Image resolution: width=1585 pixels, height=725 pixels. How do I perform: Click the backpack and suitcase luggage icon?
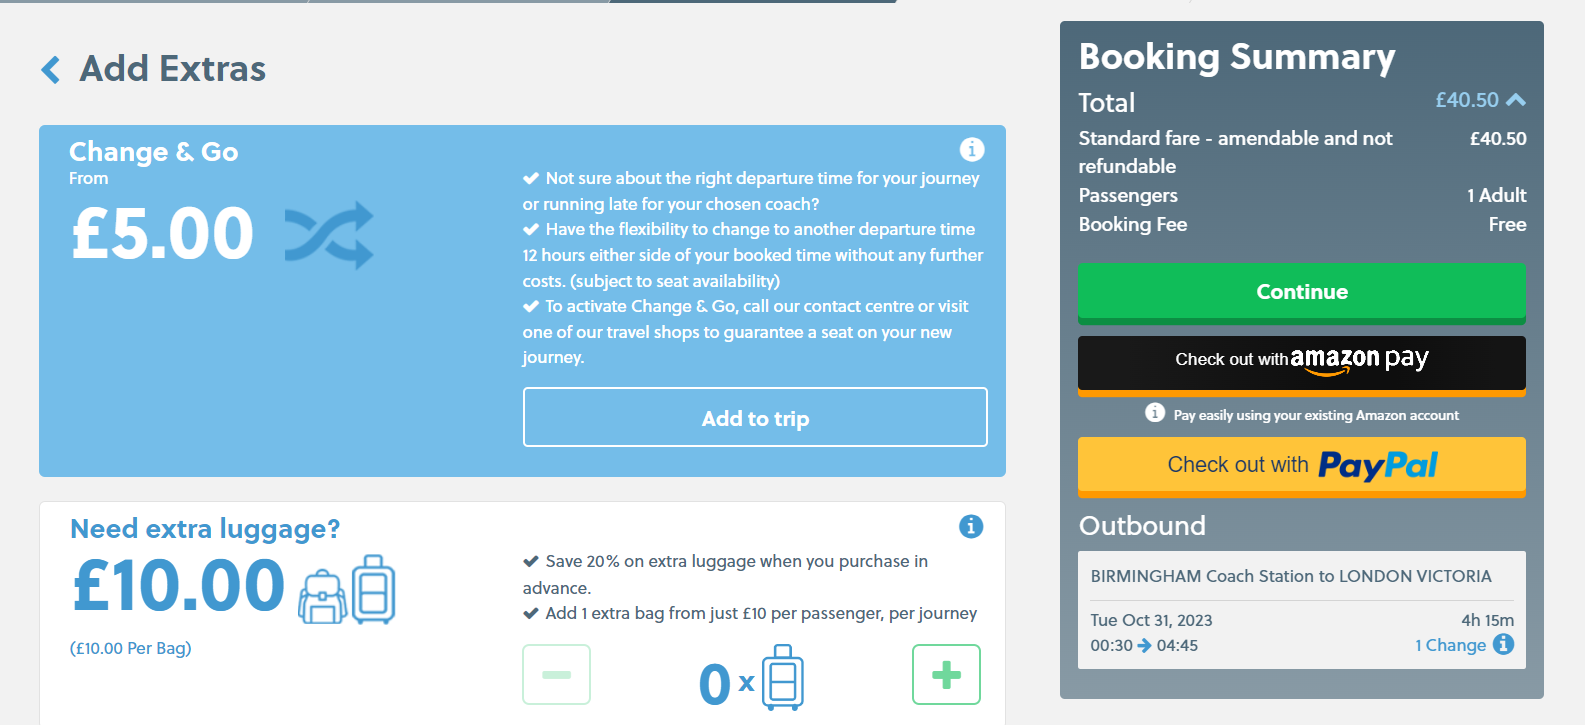point(347,590)
